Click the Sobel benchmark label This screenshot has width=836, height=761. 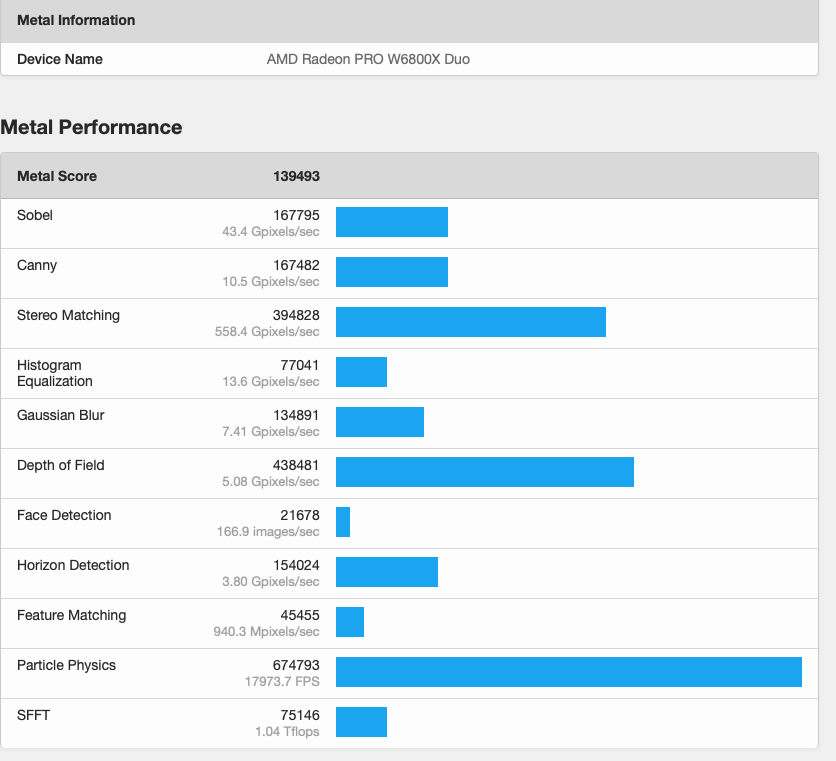35,215
